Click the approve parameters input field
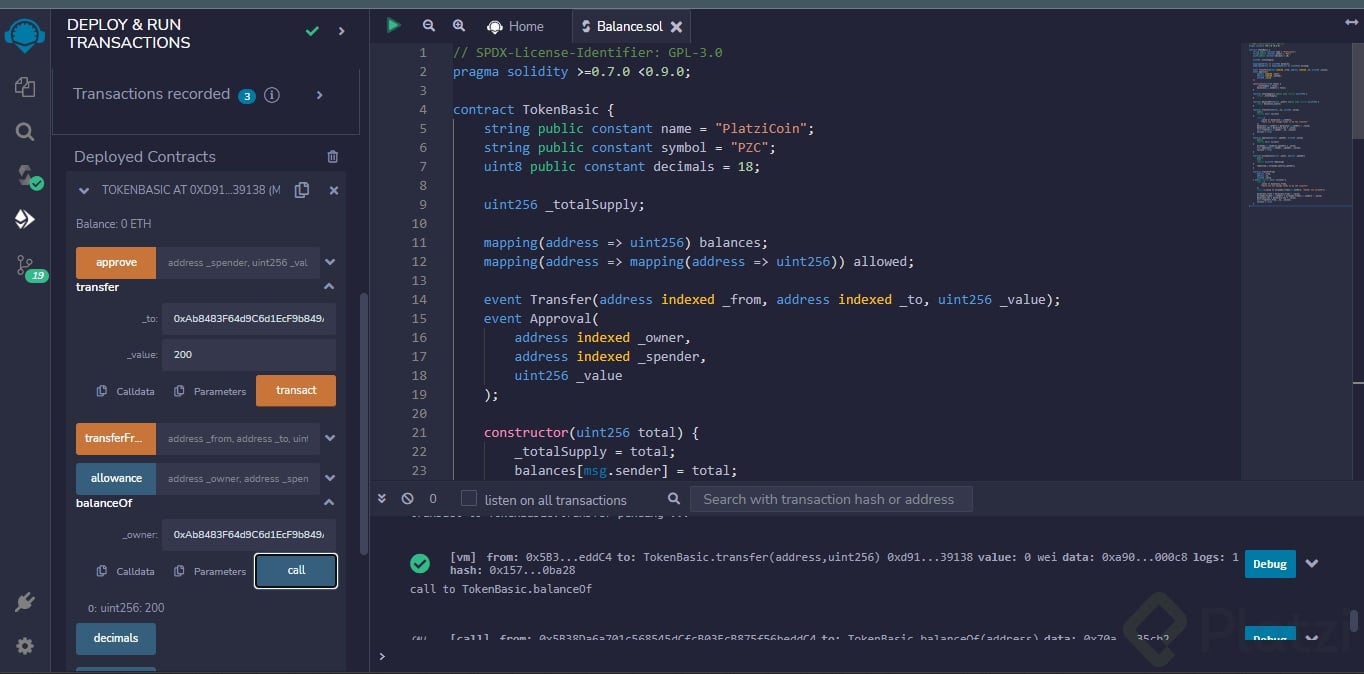 click(238, 263)
